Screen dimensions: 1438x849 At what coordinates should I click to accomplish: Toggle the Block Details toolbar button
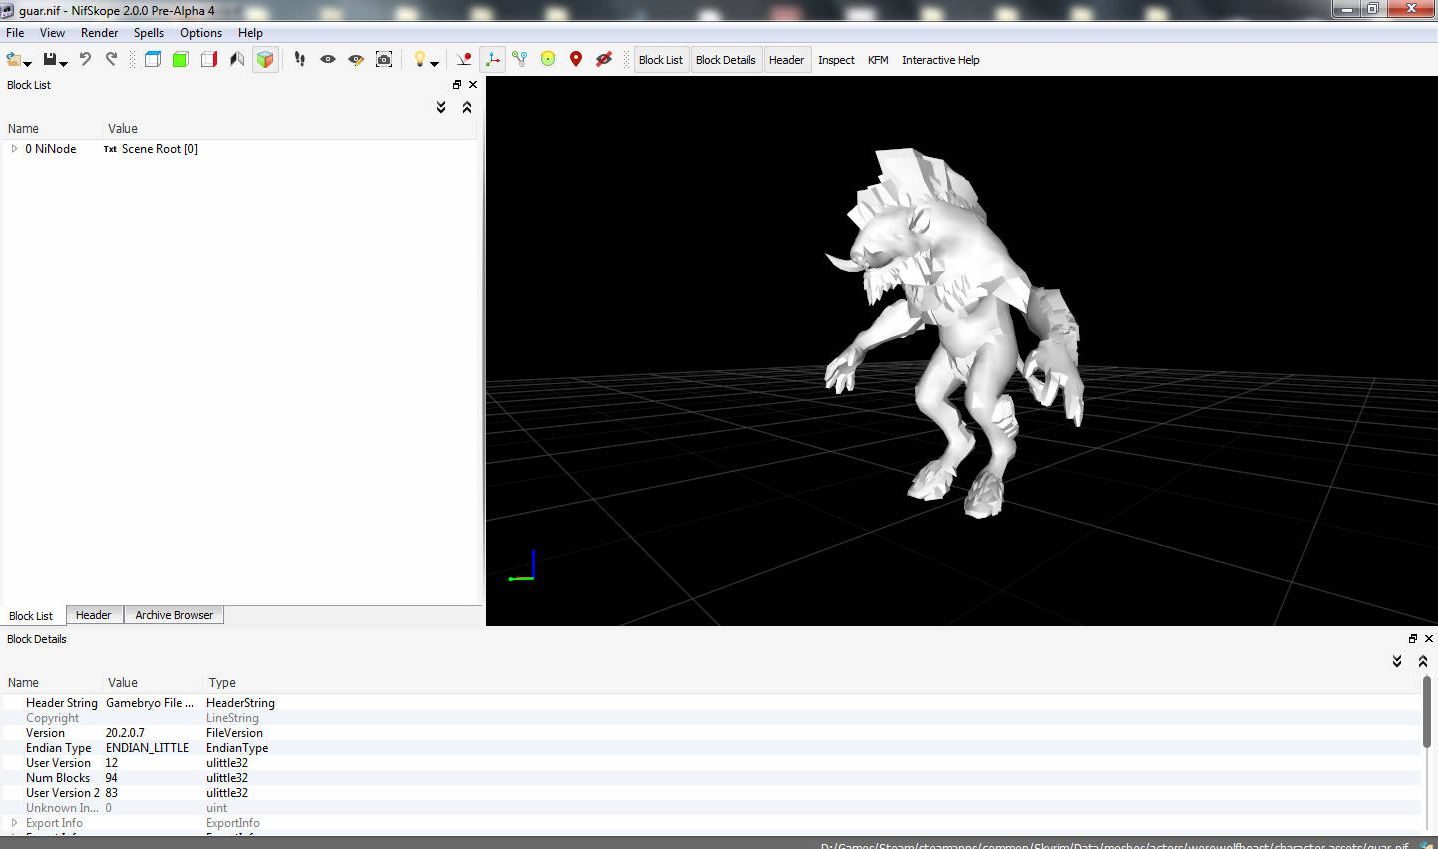pos(726,60)
